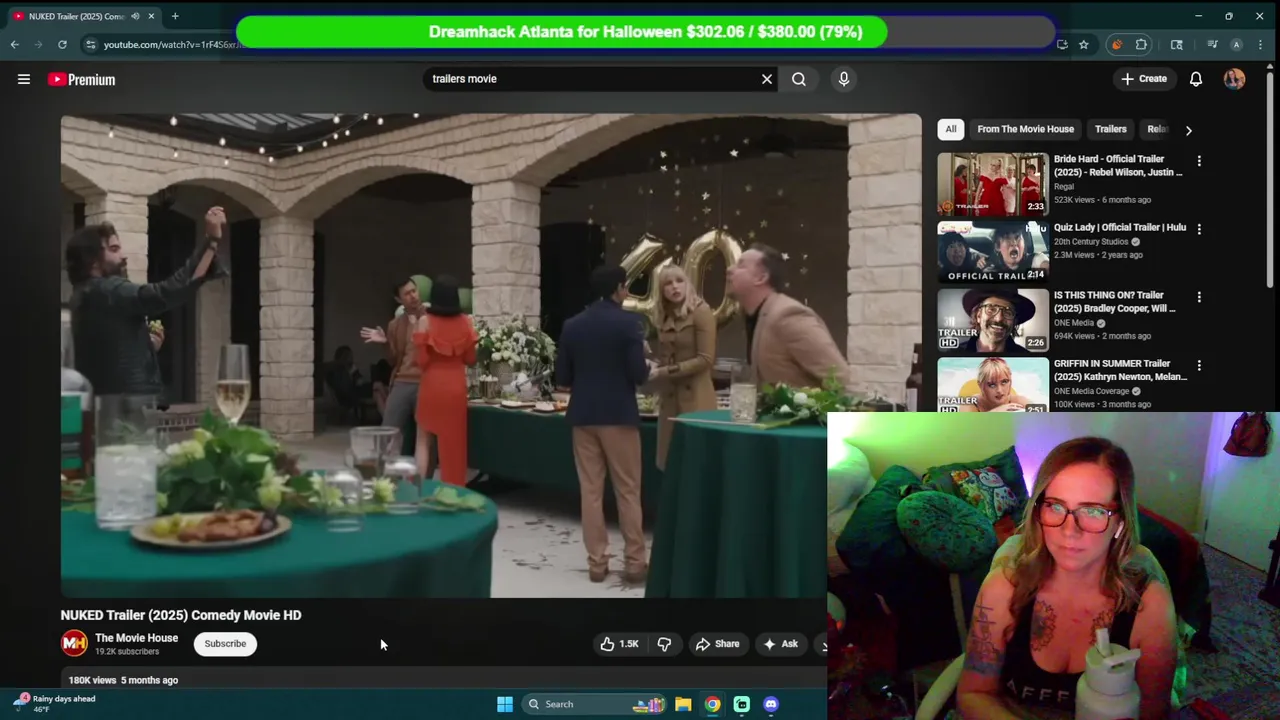Open the Chrome profile avatar button
Image resolution: width=1280 pixels, height=720 pixels.
pos(1236,45)
